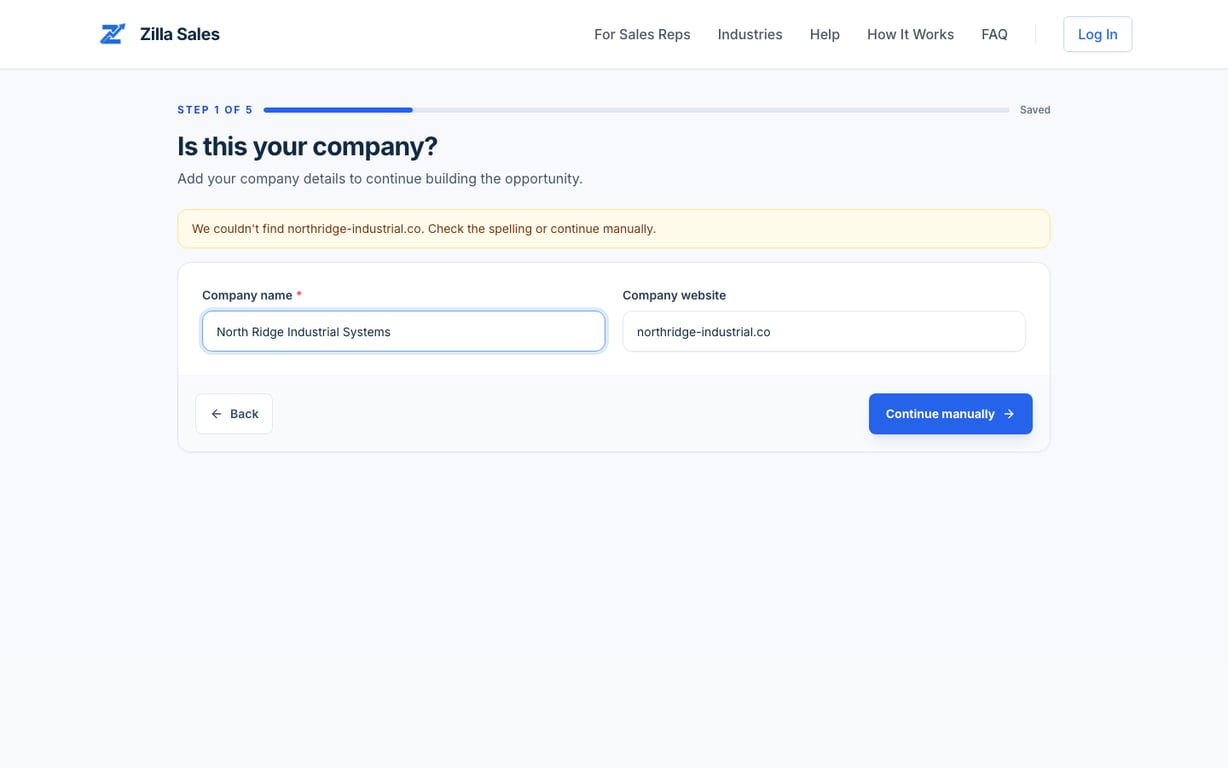Click the couldn't find northridge-industrial.co warning banner
The width and height of the screenshot is (1228, 768).
(614, 229)
